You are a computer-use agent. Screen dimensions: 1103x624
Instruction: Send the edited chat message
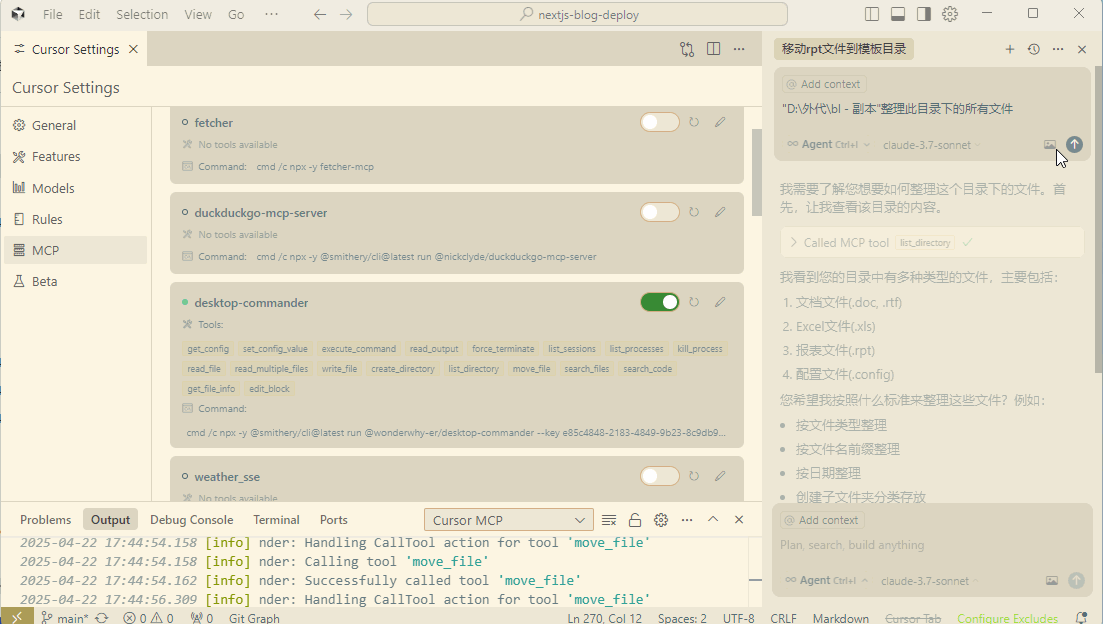1074,144
